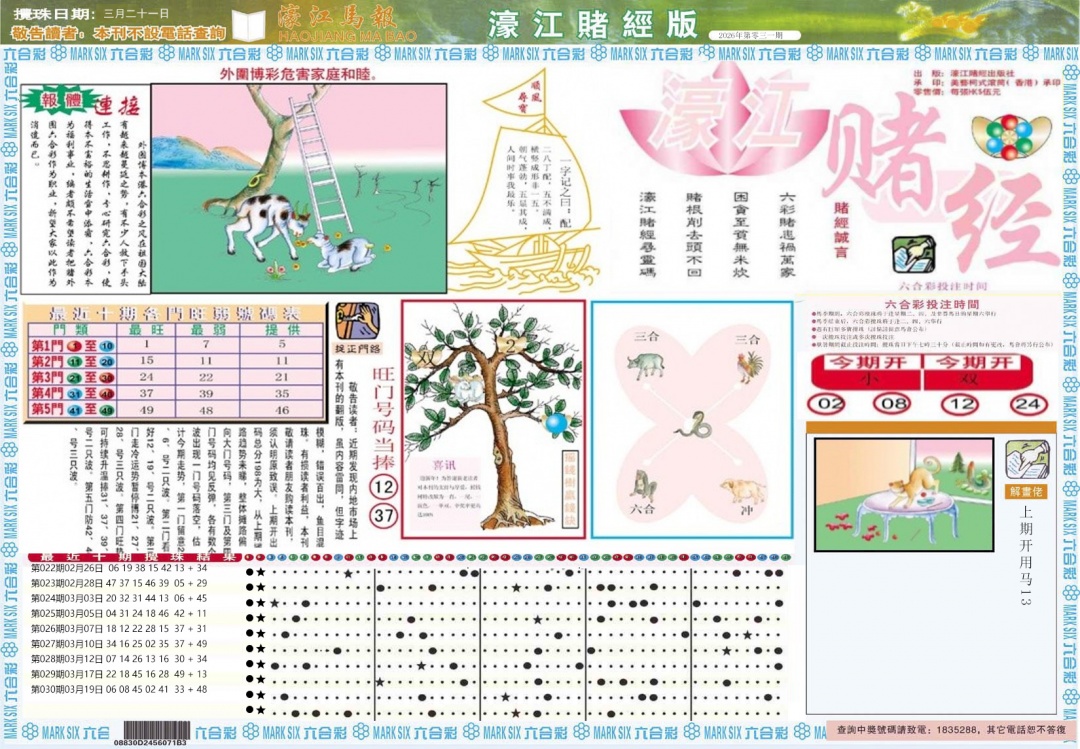Select the ox icon in the 三合 corner
Viewport: 1080px width, 749px height.
coord(646,366)
